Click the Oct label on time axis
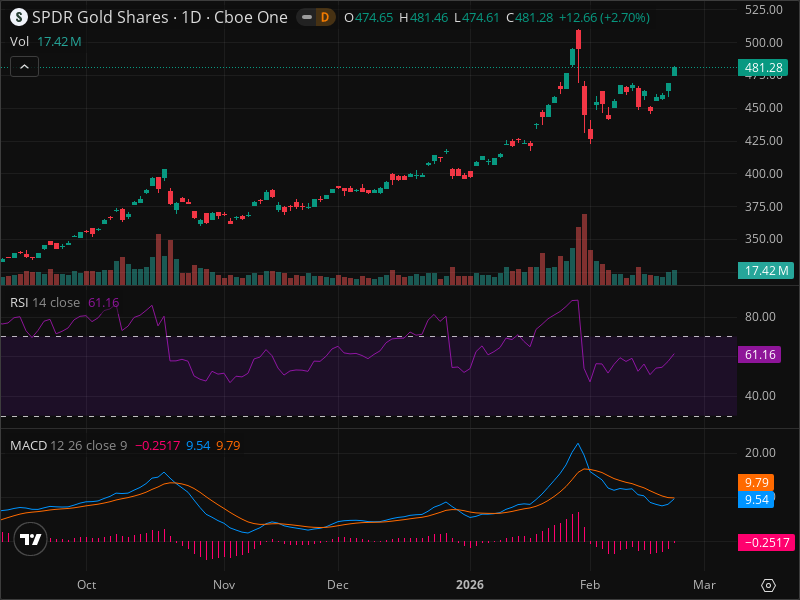800x600 pixels. click(x=86, y=585)
